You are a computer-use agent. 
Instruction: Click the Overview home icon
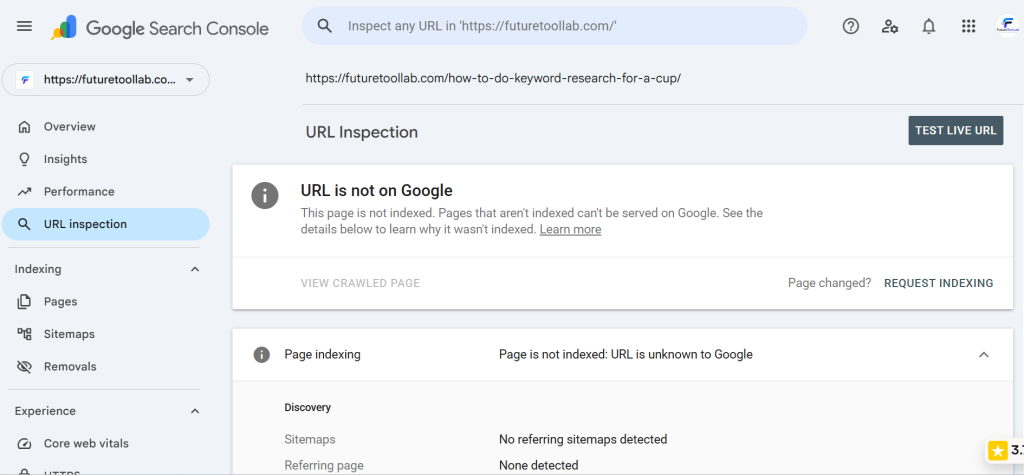coord(24,127)
